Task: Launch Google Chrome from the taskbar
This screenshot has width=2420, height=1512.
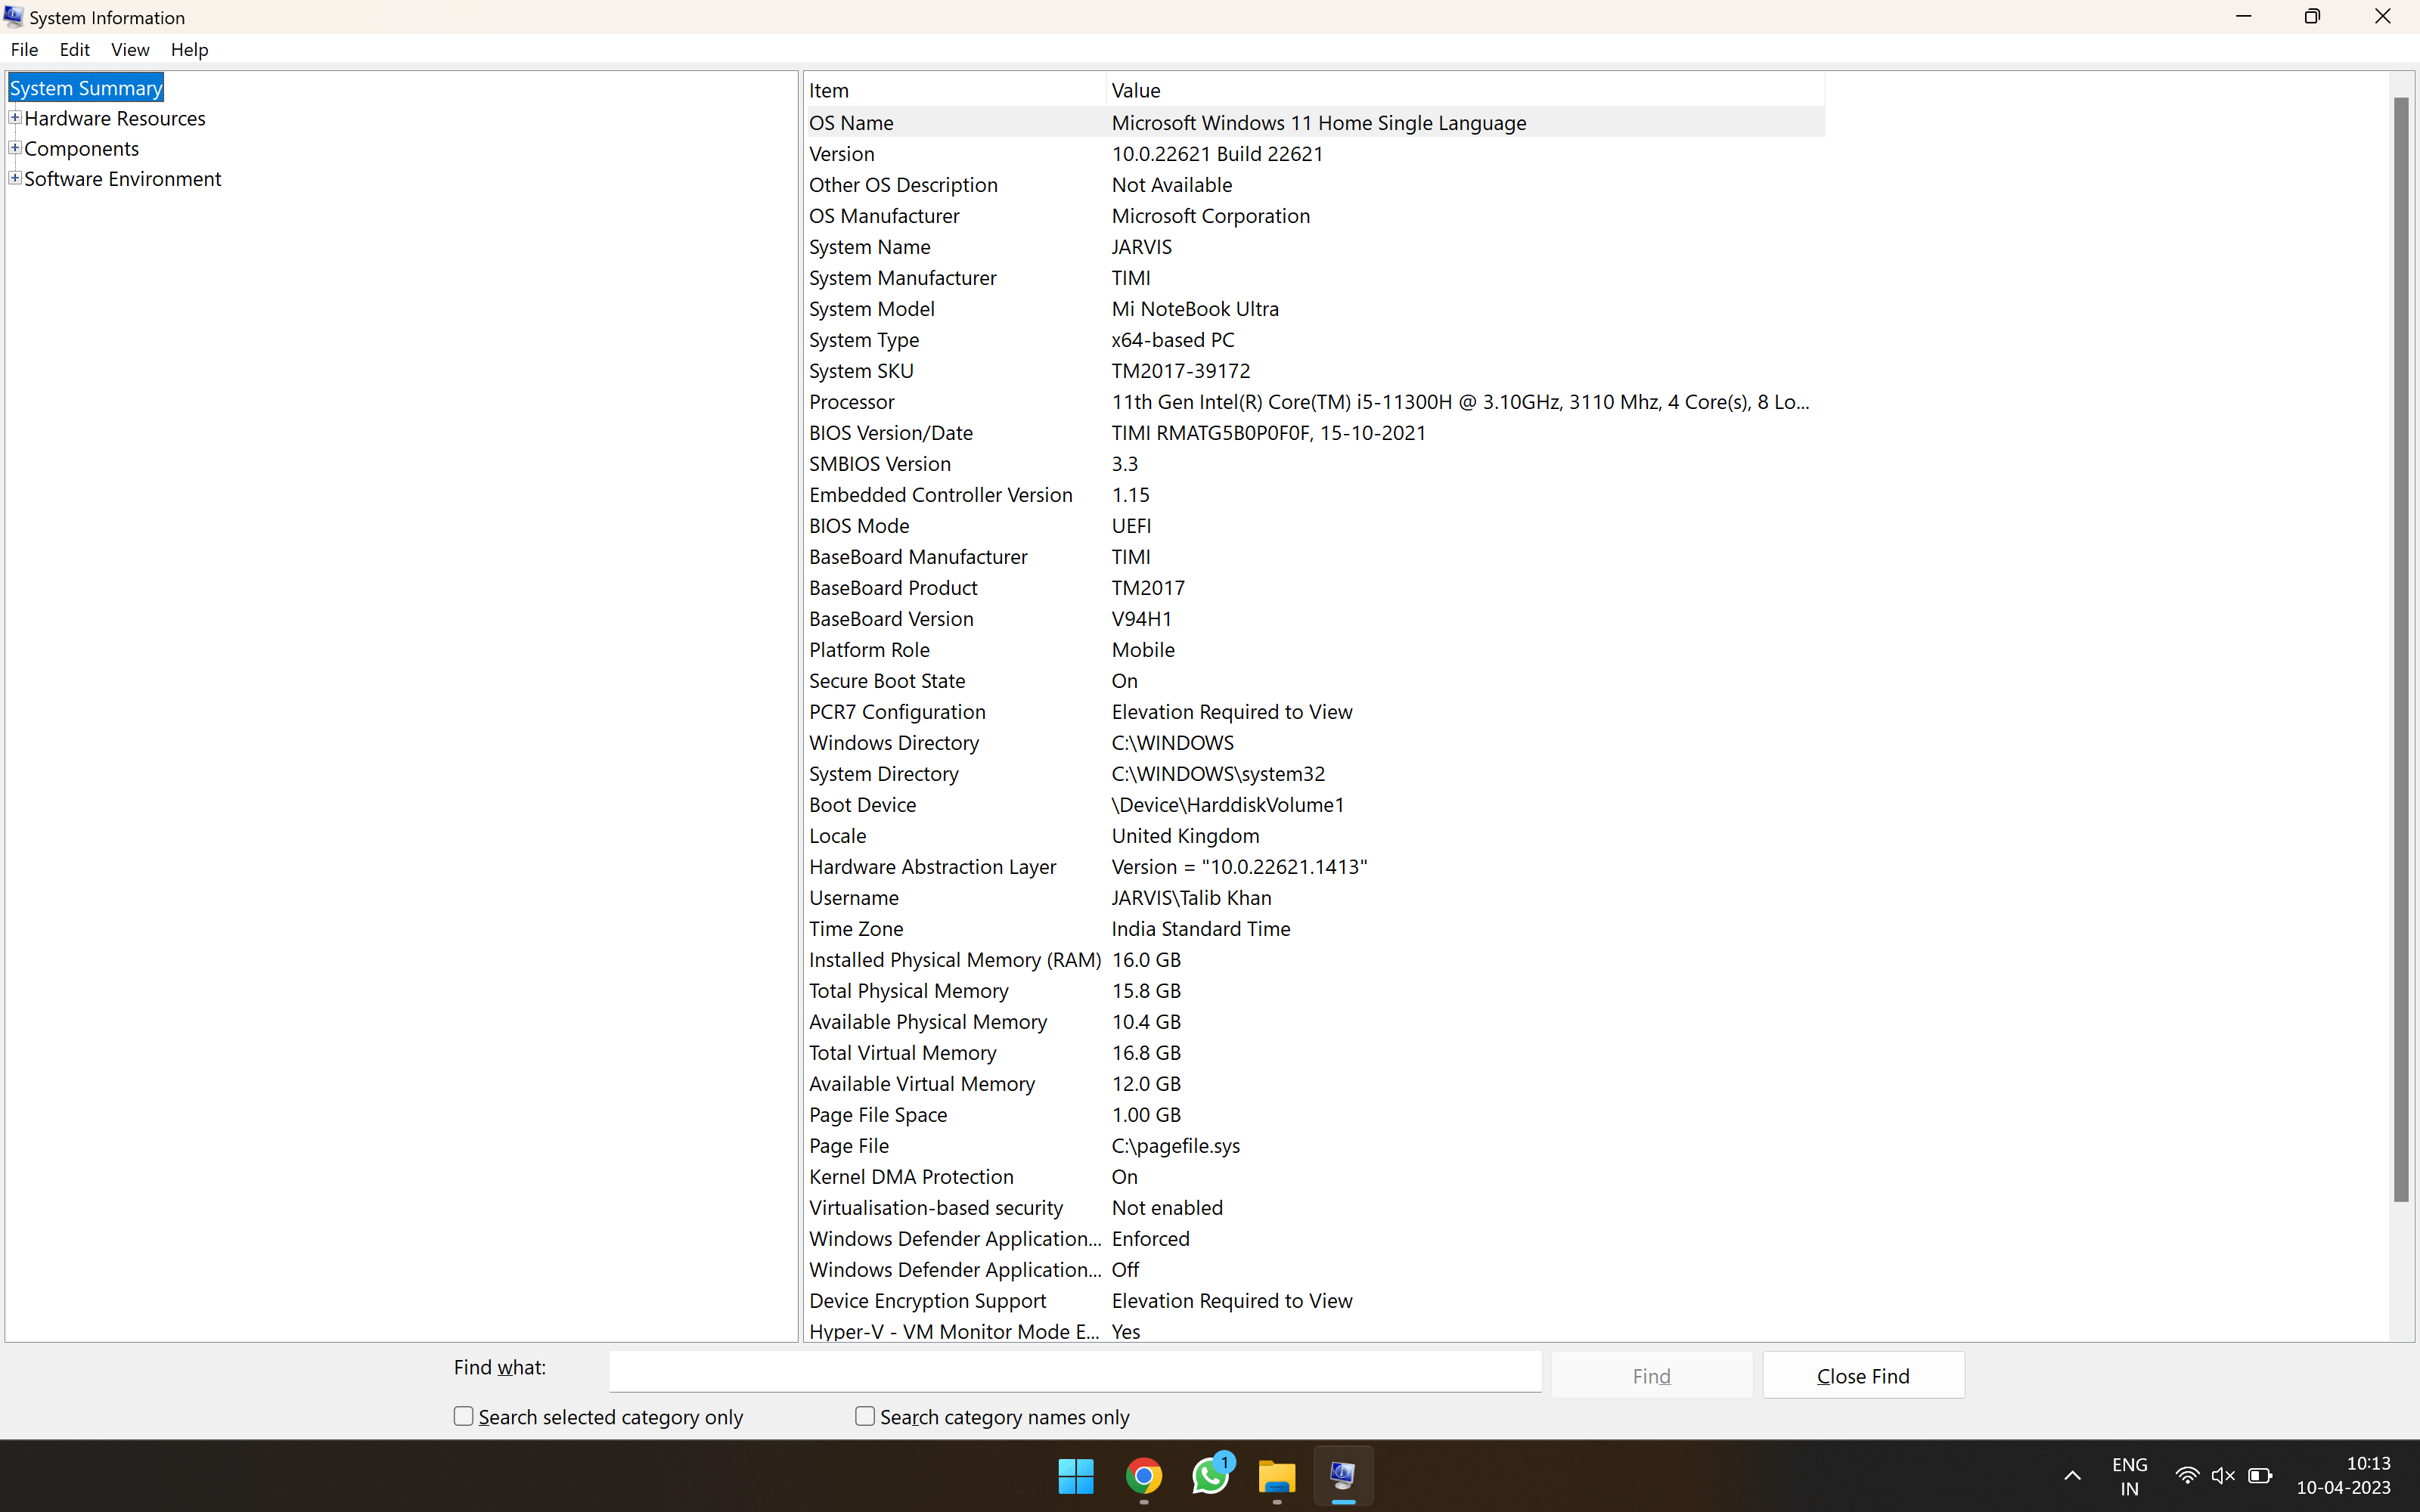Action: (1143, 1475)
